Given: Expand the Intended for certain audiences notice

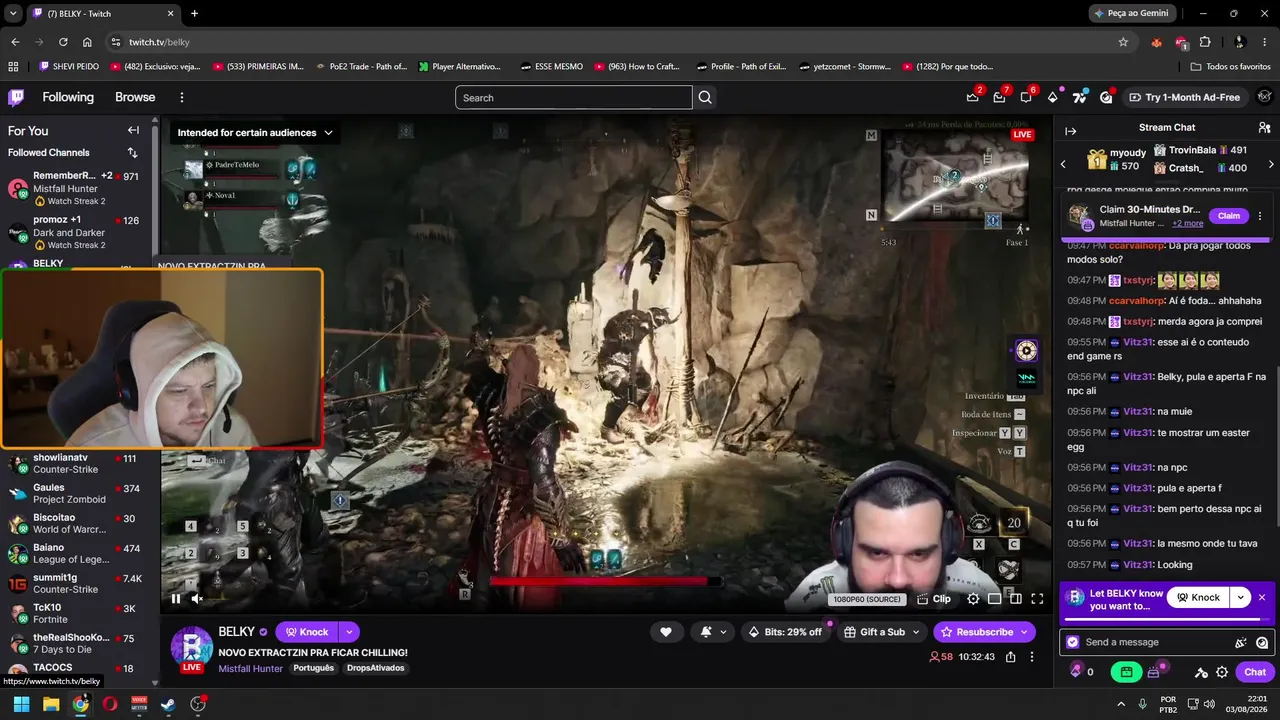Looking at the screenshot, I should 255,132.
